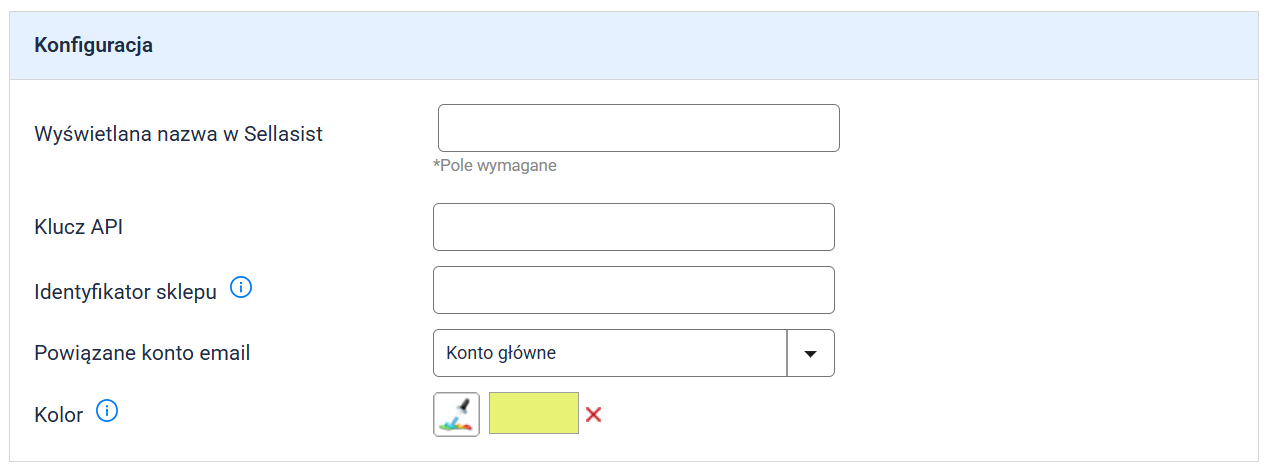Click the info icon next to Kolor
Screen dimensions: 1273x476
point(107,410)
